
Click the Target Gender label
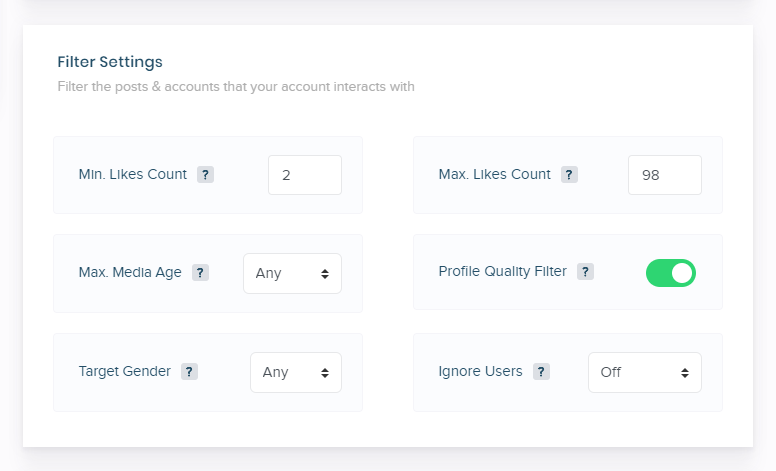[x=125, y=371]
